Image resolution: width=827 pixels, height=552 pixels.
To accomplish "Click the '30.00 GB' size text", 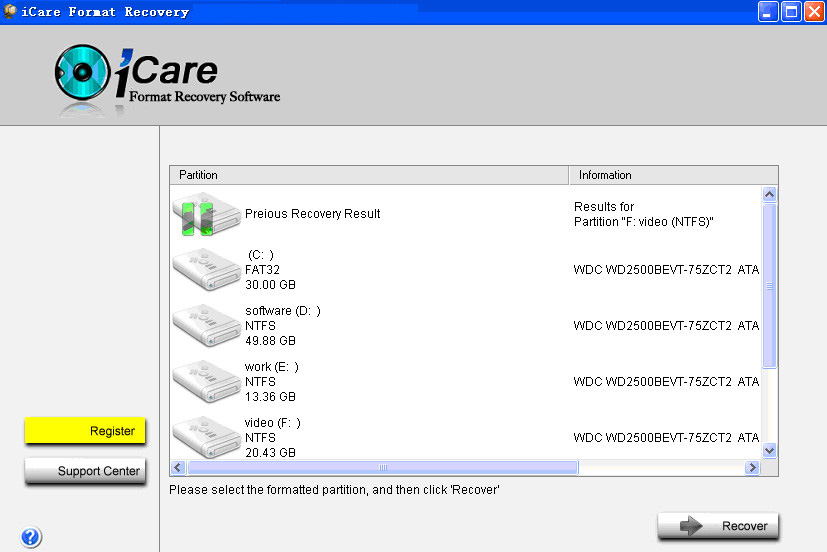I will click(x=270, y=285).
